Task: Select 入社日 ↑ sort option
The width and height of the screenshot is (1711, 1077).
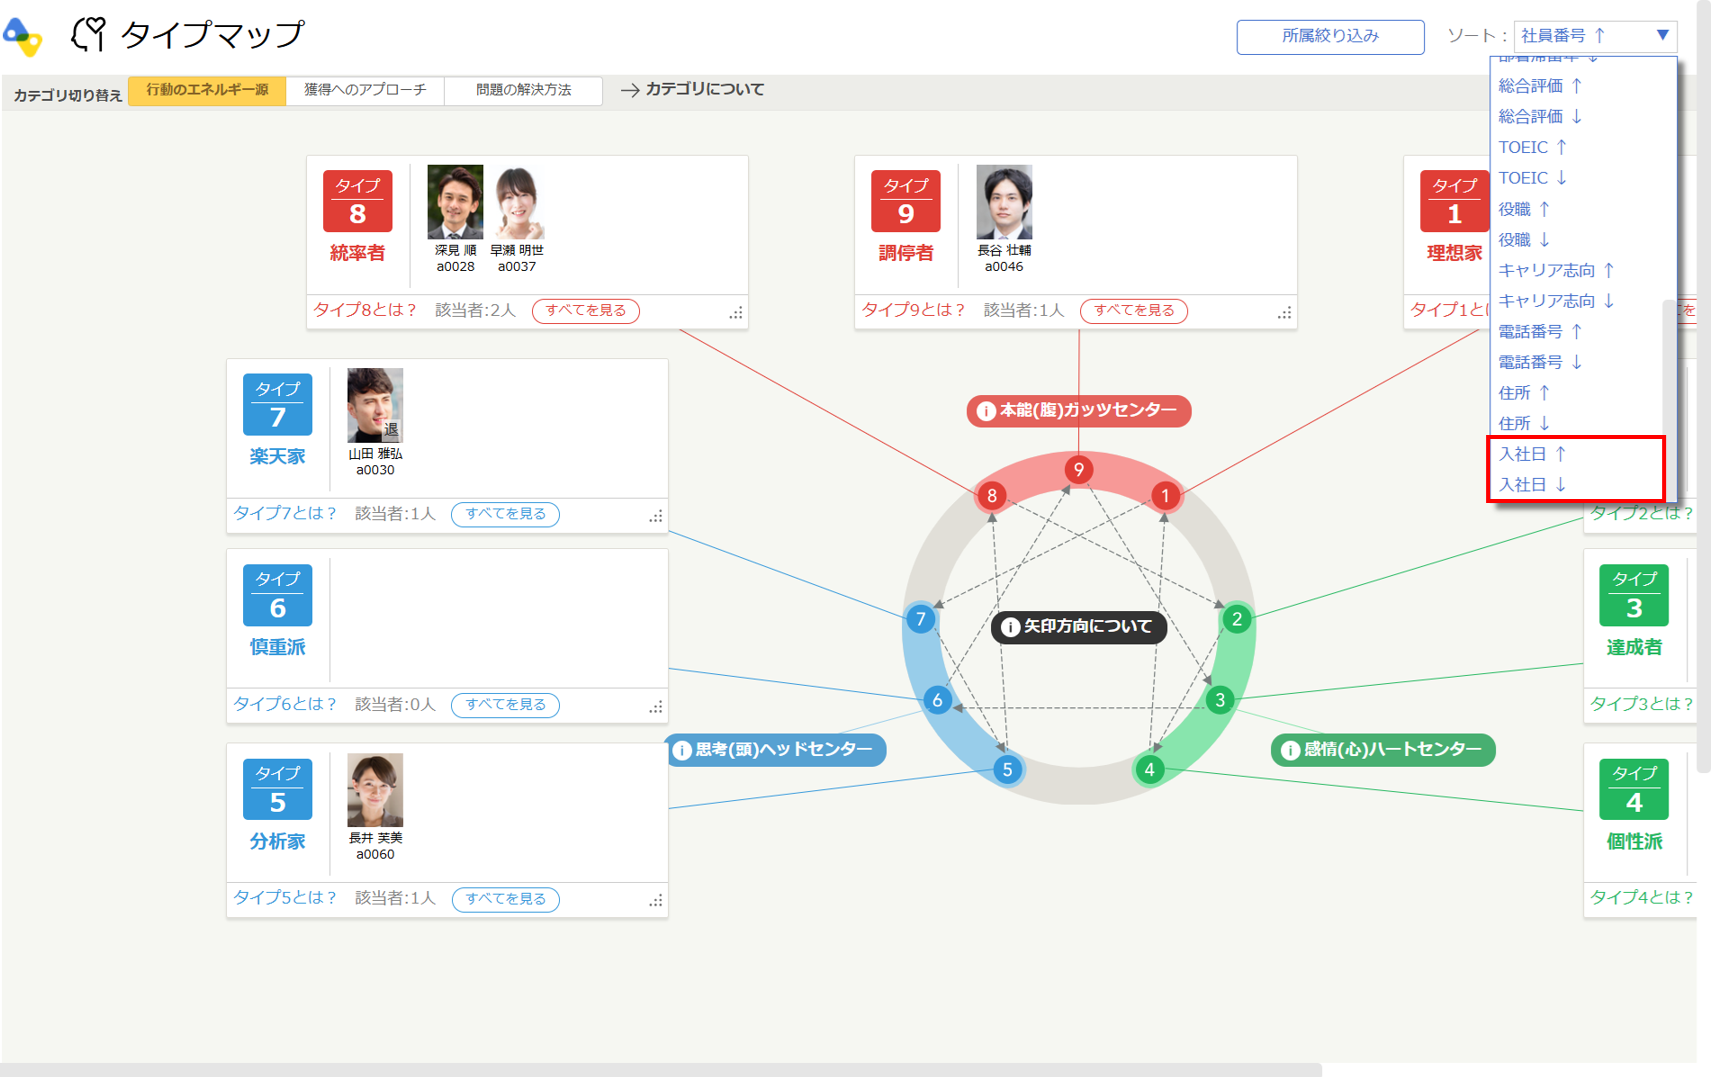Action: click(x=1532, y=454)
